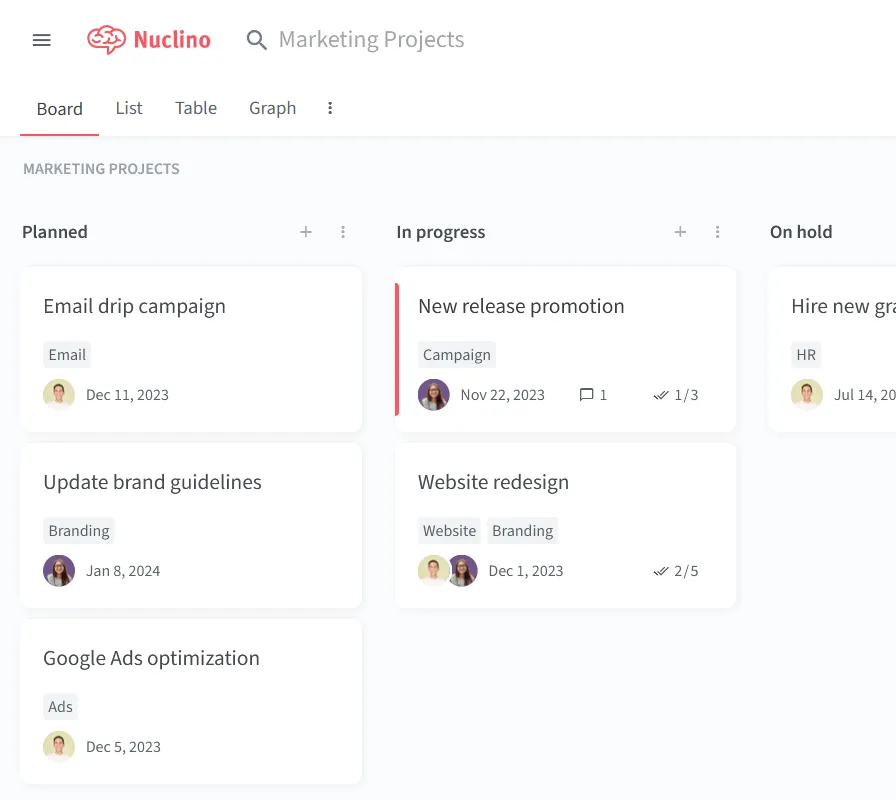Switch to the Graph view tab
This screenshot has height=800, width=896.
(x=273, y=109)
